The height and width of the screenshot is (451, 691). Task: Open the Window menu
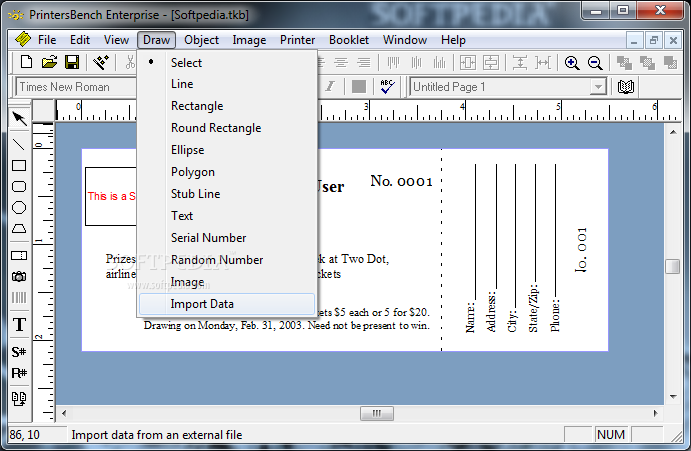click(x=405, y=40)
